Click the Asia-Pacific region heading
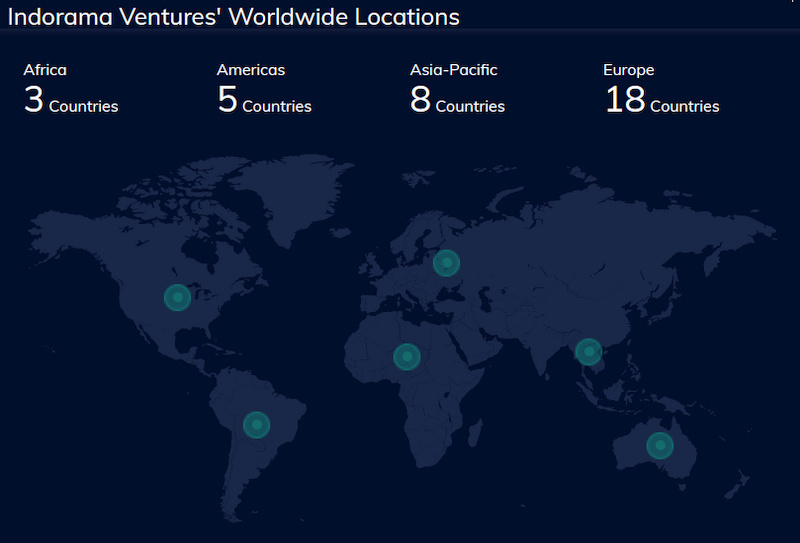800x543 pixels. click(454, 70)
